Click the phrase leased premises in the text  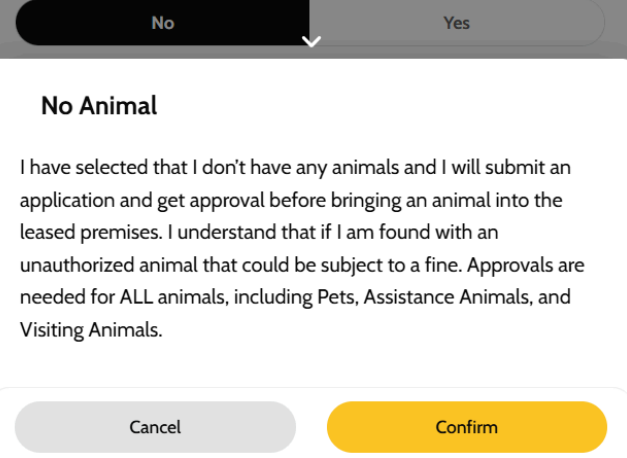[91, 232]
